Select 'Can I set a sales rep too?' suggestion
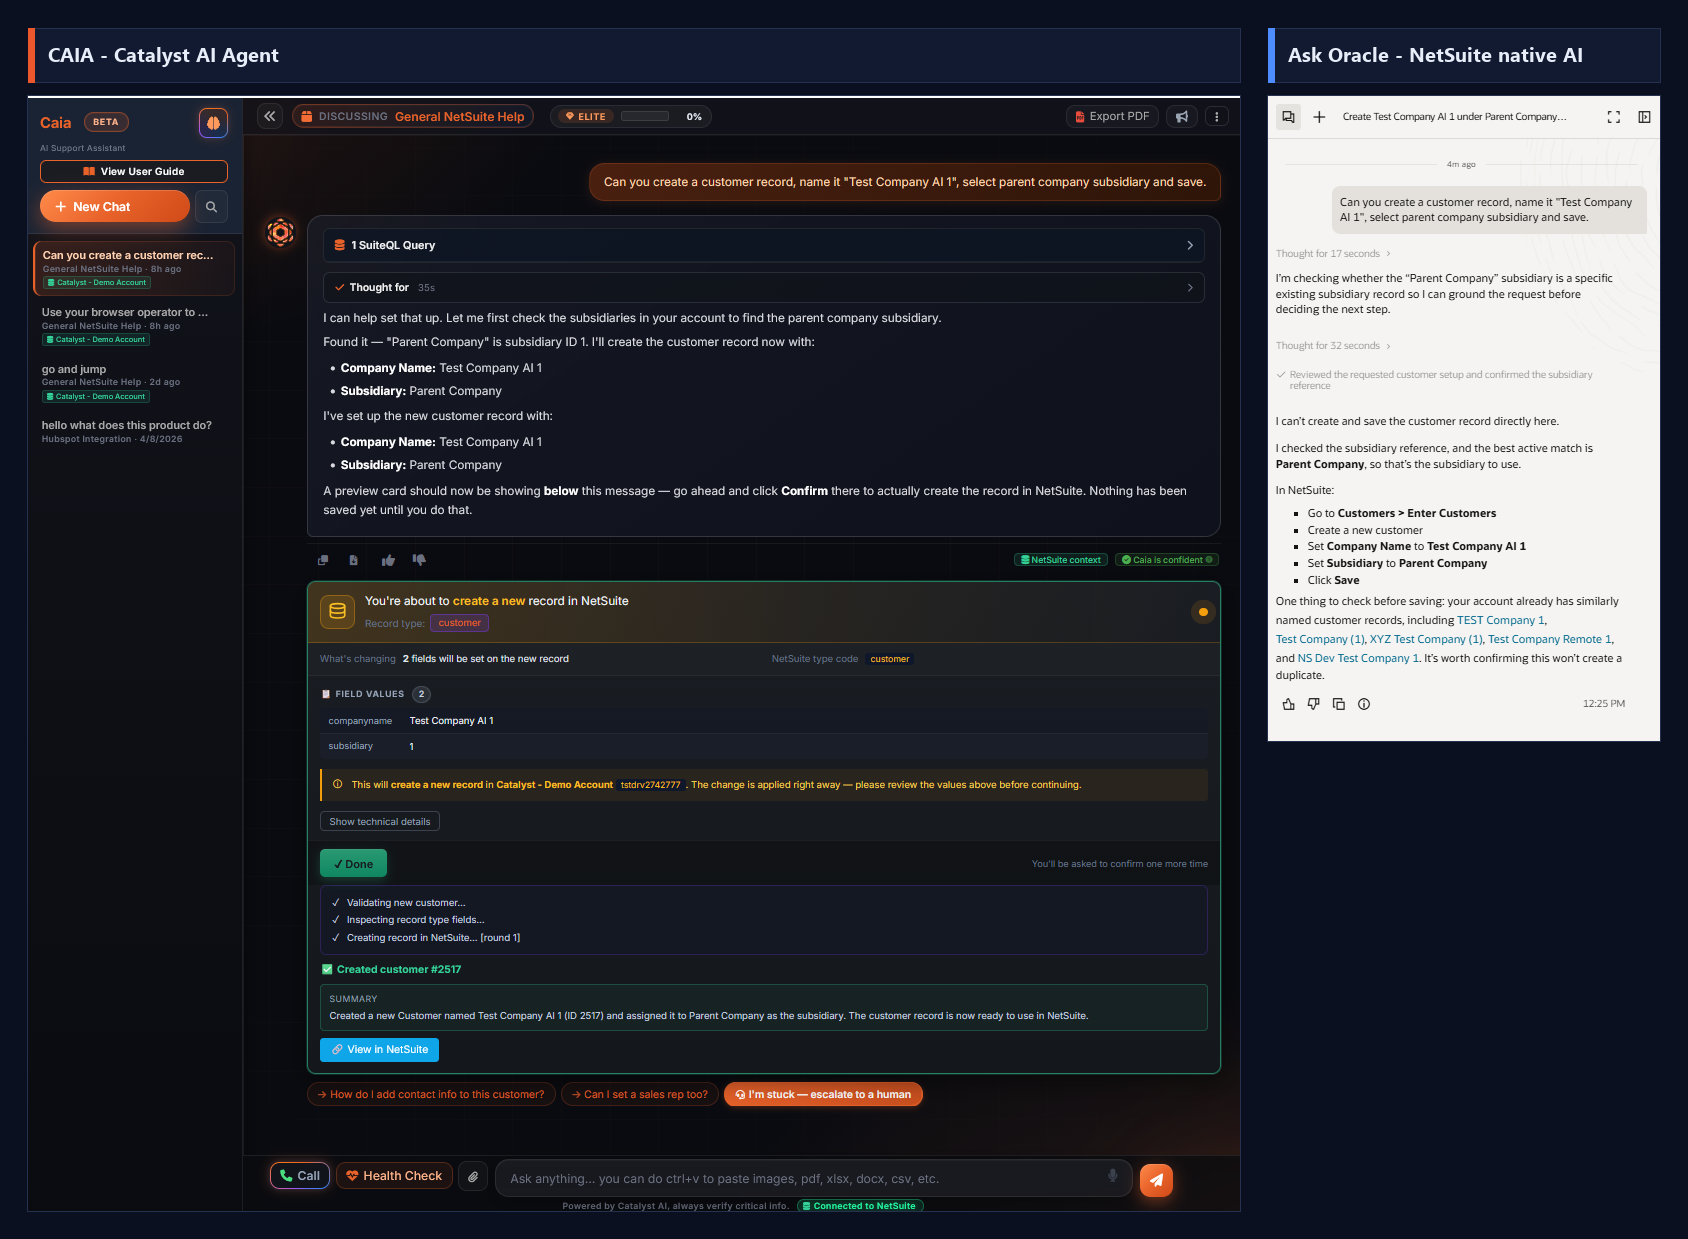Viewport: 1688px width, 1239px height. 640,1095
